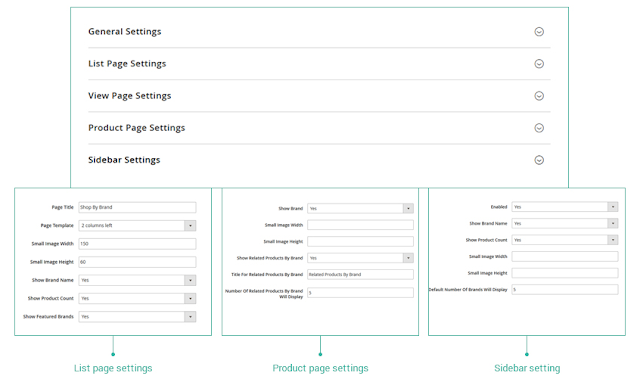Click the Show Related Products By Brand label
This screenshot has width=640, height=379.
point(270,258)
